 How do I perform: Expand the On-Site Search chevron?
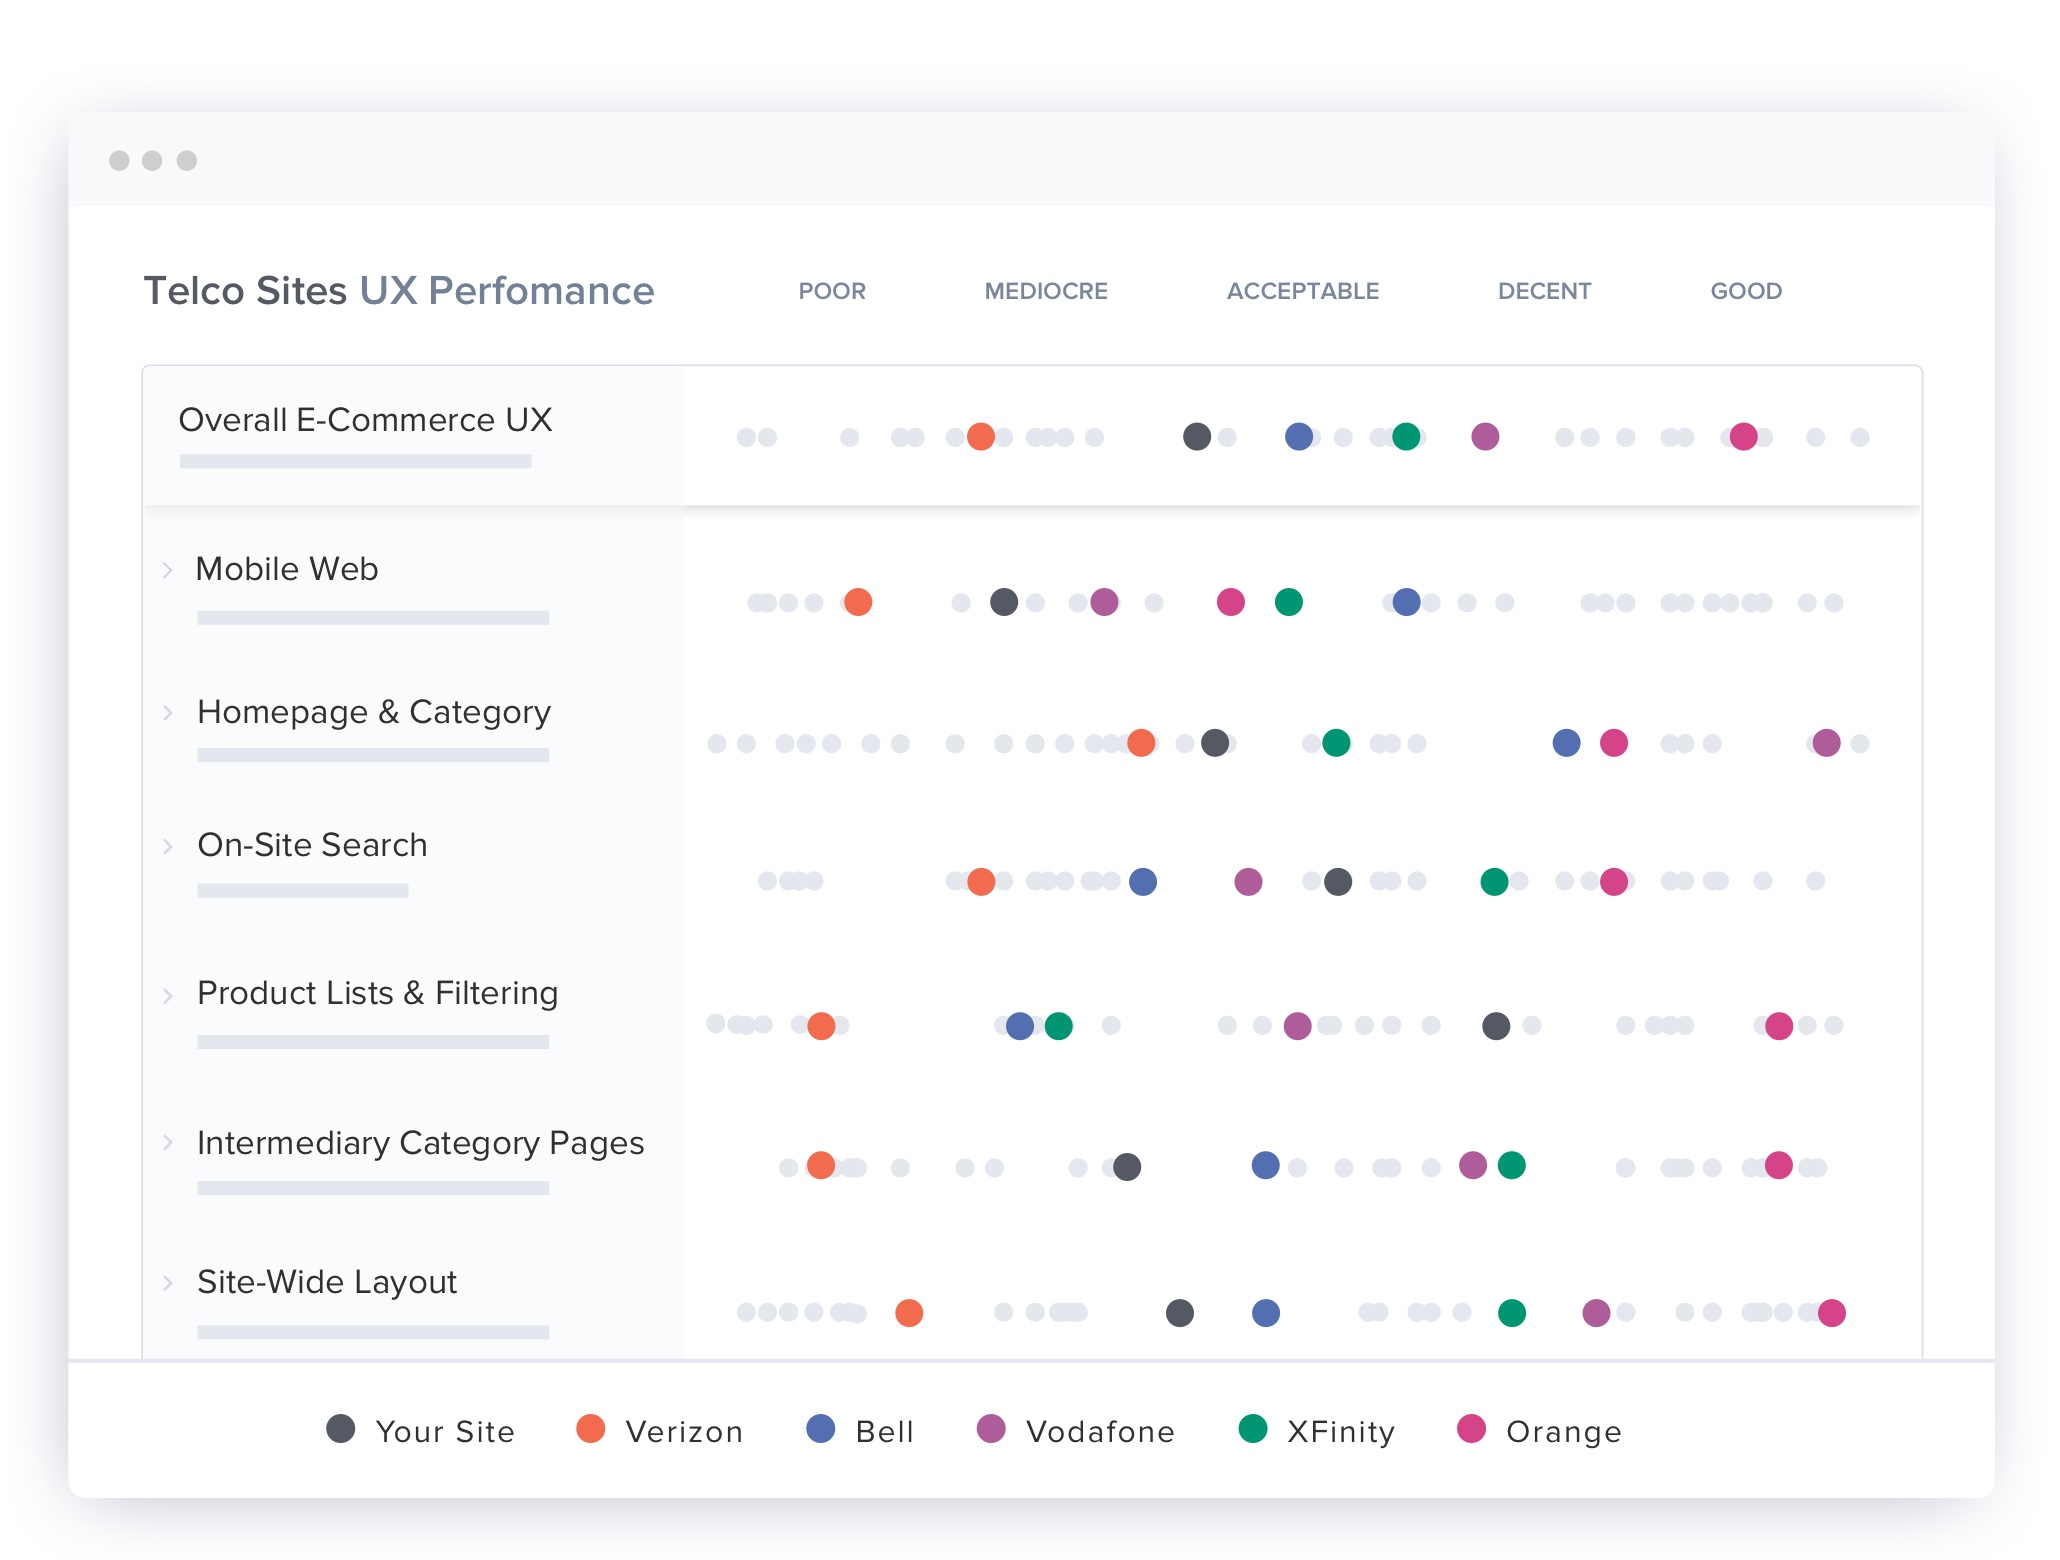click(x=168, y=846)
